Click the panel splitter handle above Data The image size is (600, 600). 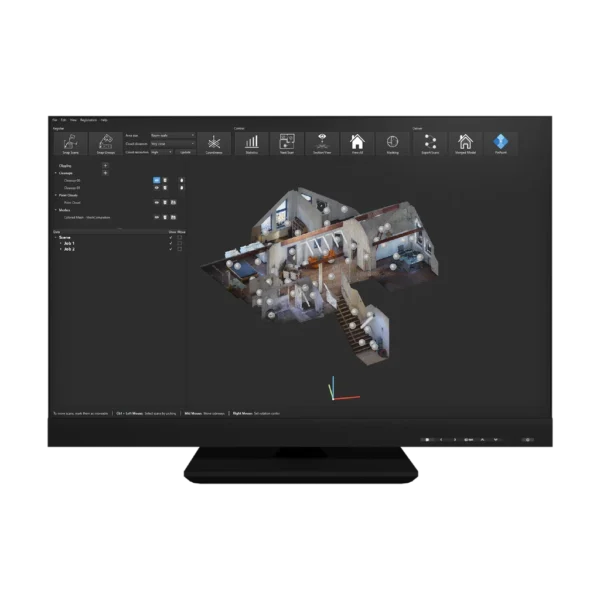pos(119,228)
